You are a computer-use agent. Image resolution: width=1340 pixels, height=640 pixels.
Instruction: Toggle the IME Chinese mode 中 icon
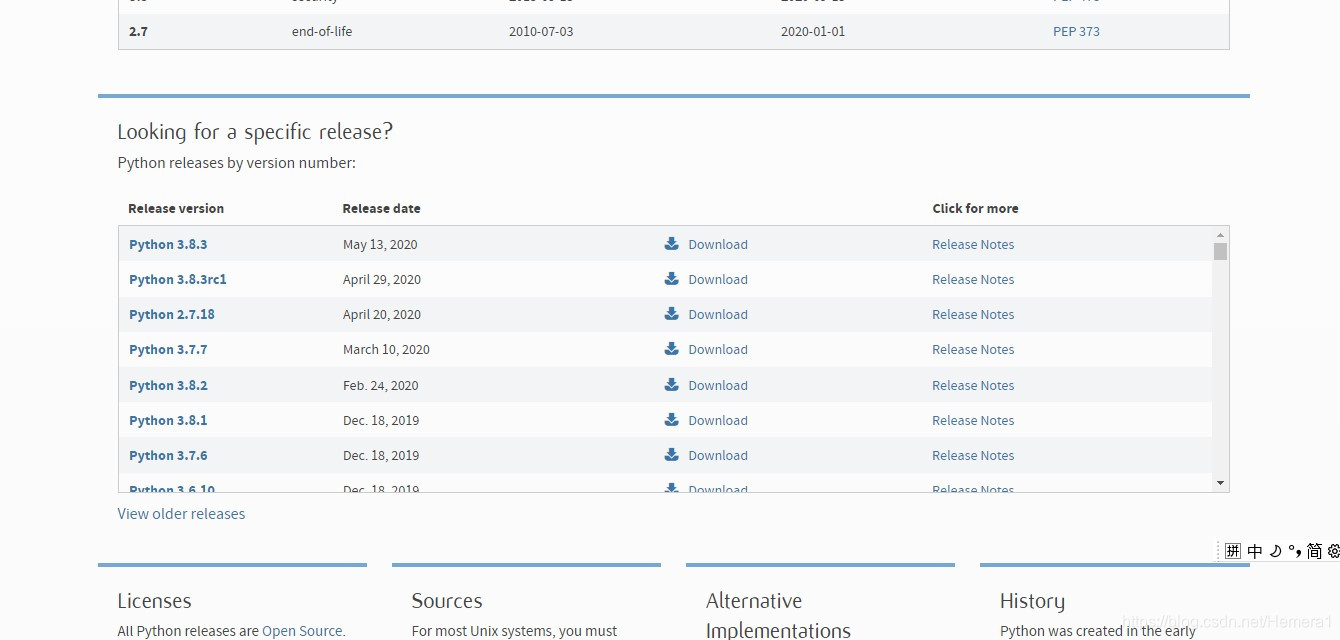coord(1255,551)
